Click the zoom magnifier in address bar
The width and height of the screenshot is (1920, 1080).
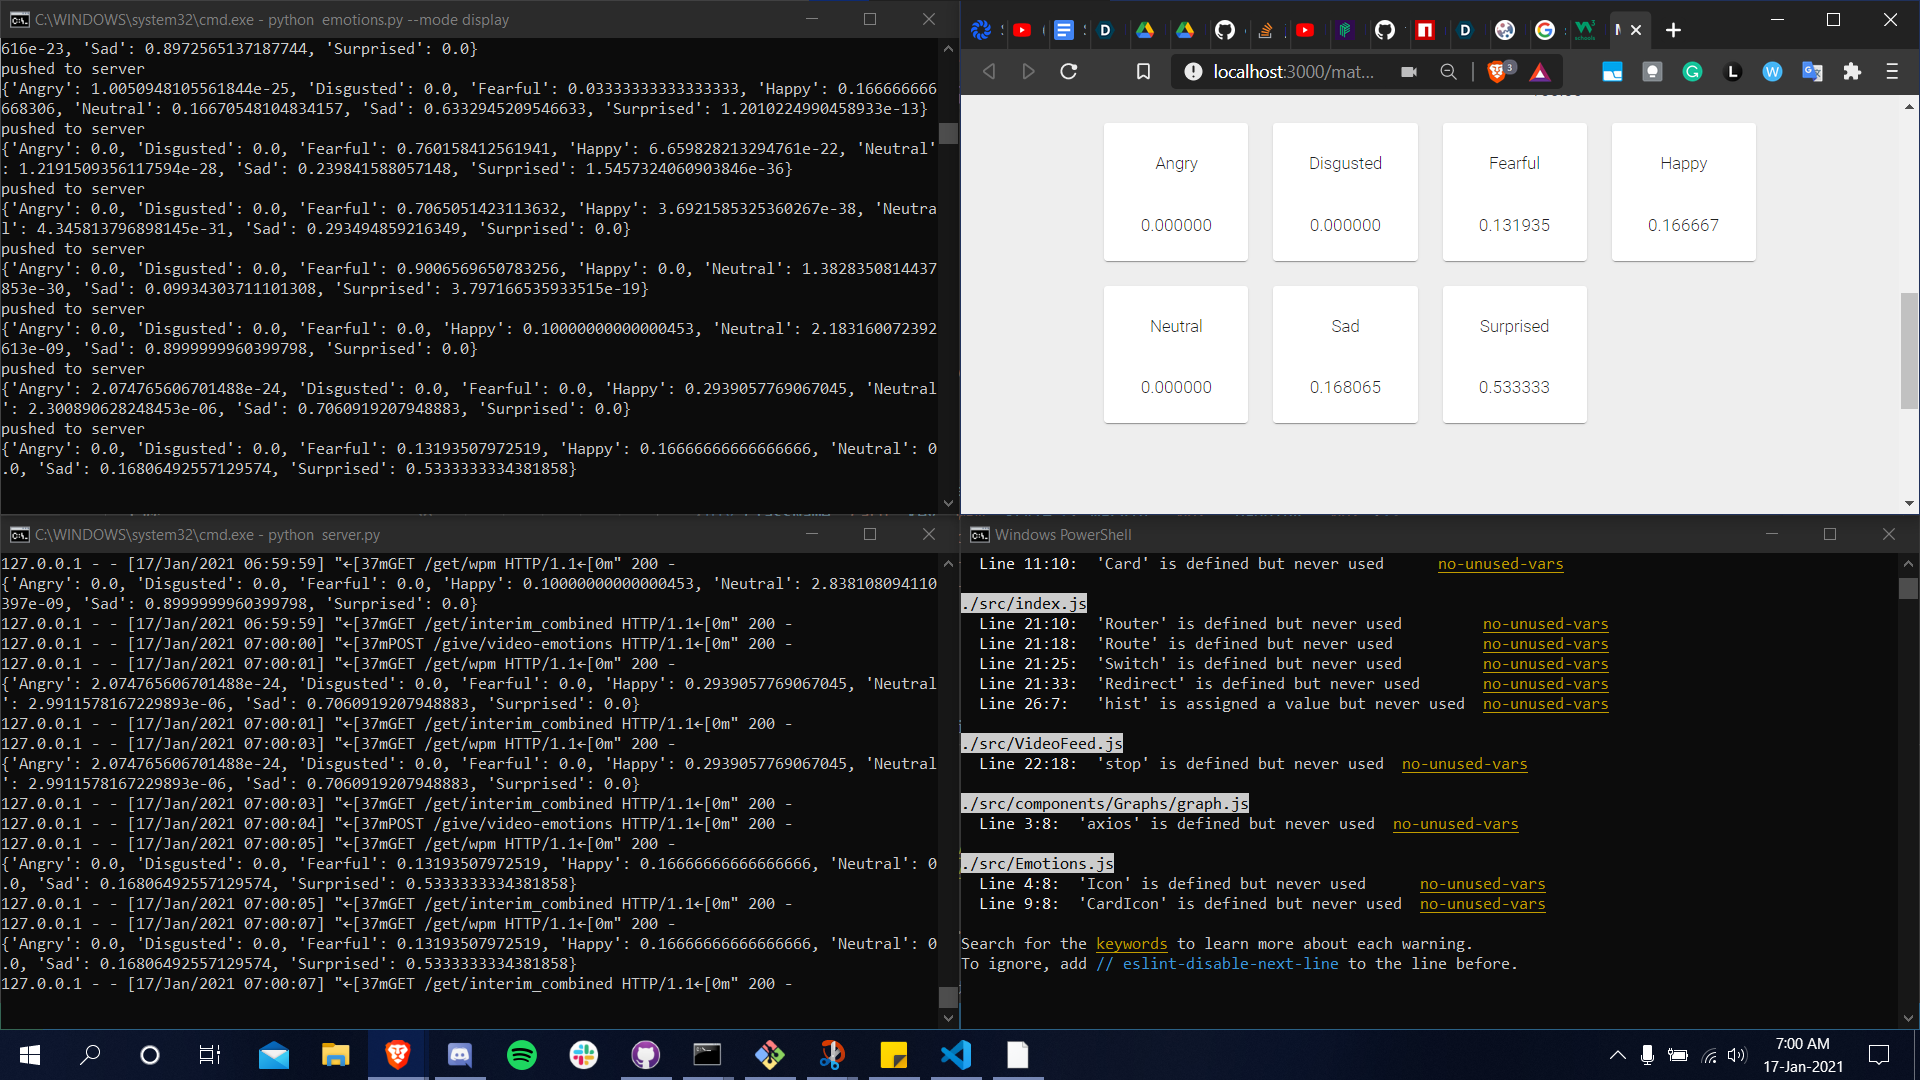point(1448,71)
